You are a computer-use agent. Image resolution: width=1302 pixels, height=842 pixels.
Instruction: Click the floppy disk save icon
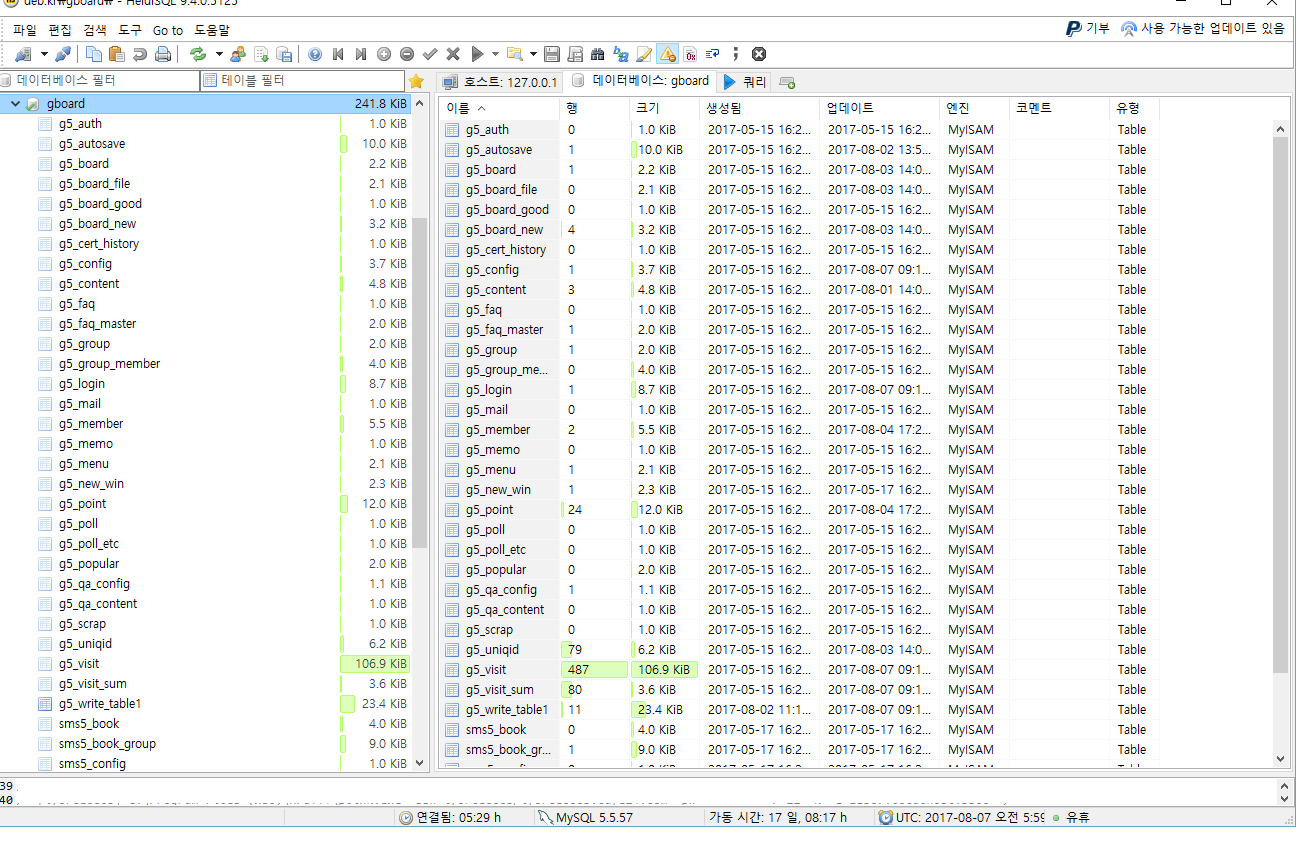(x=551, y=54)
